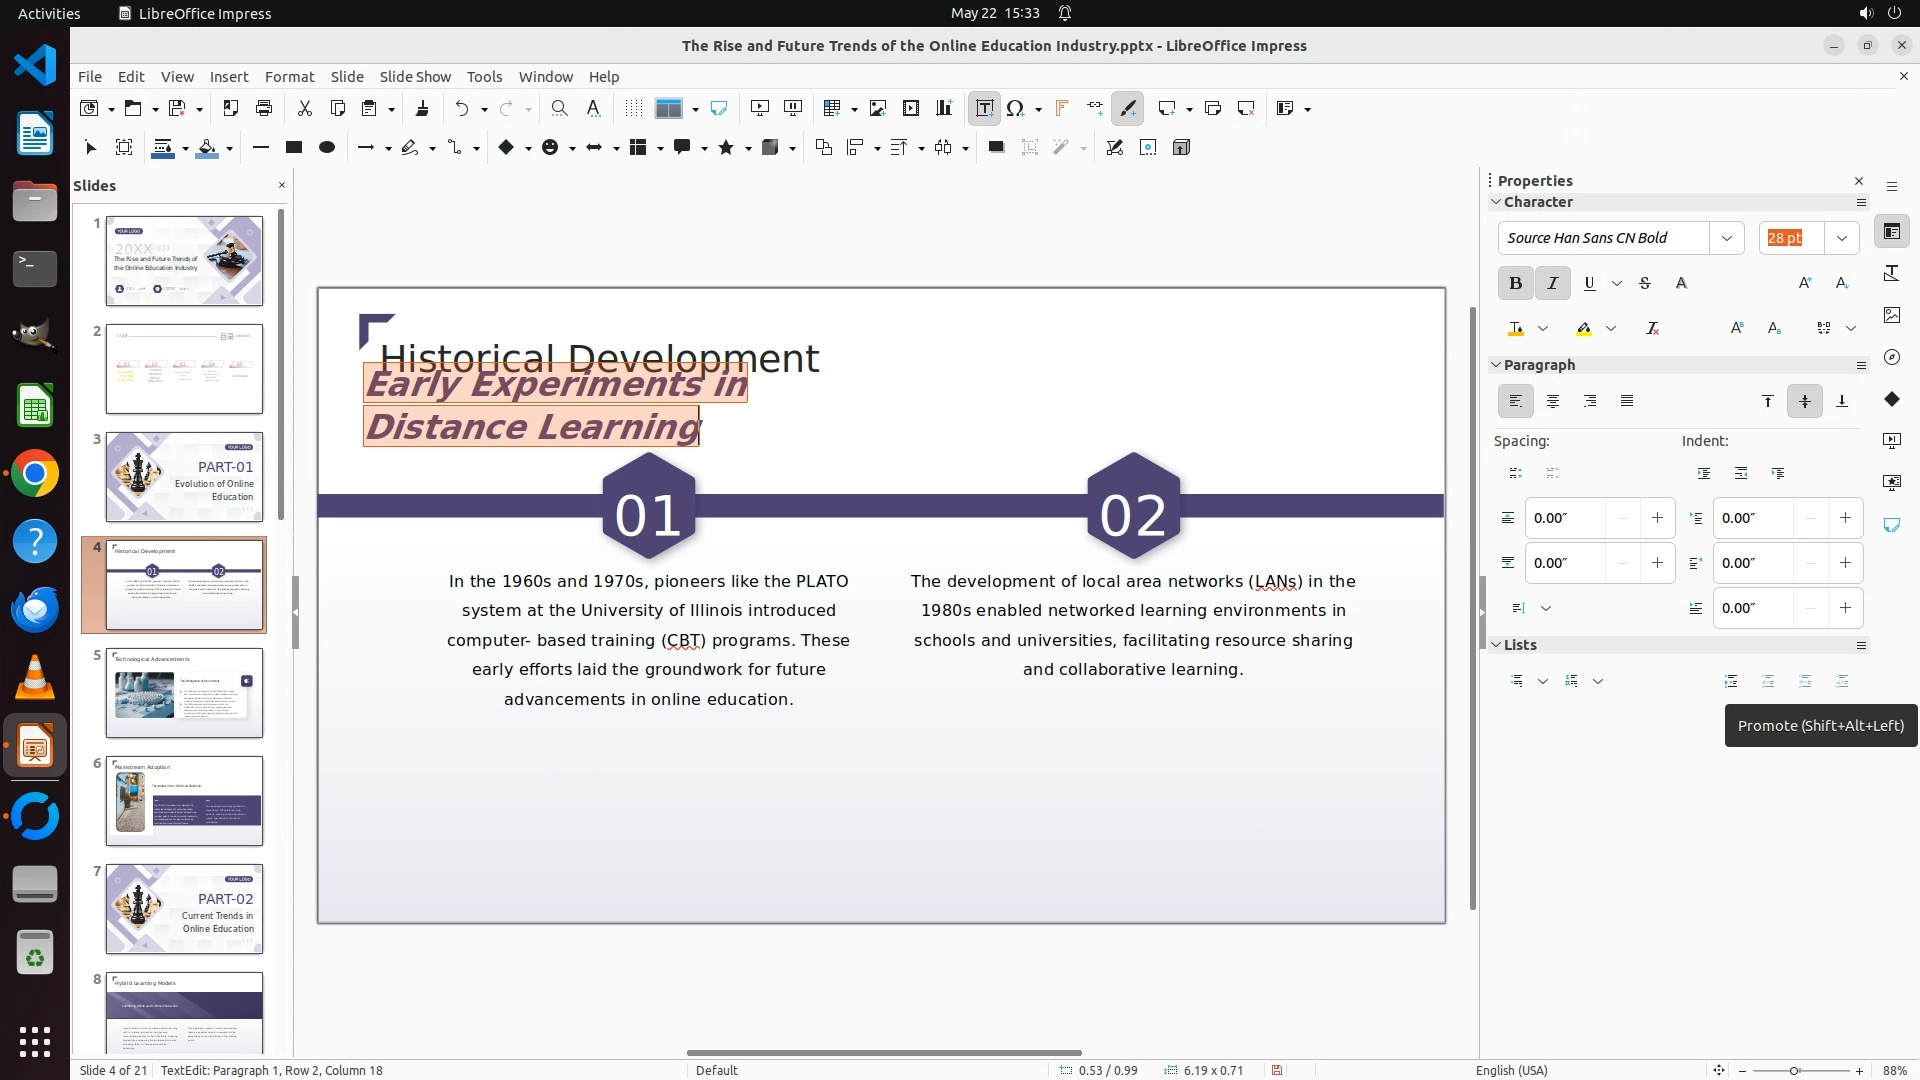Viewport: 1920px width, 1080px height.
Task: Collapse the Paragraph section
Action: tap(1496, 365)
